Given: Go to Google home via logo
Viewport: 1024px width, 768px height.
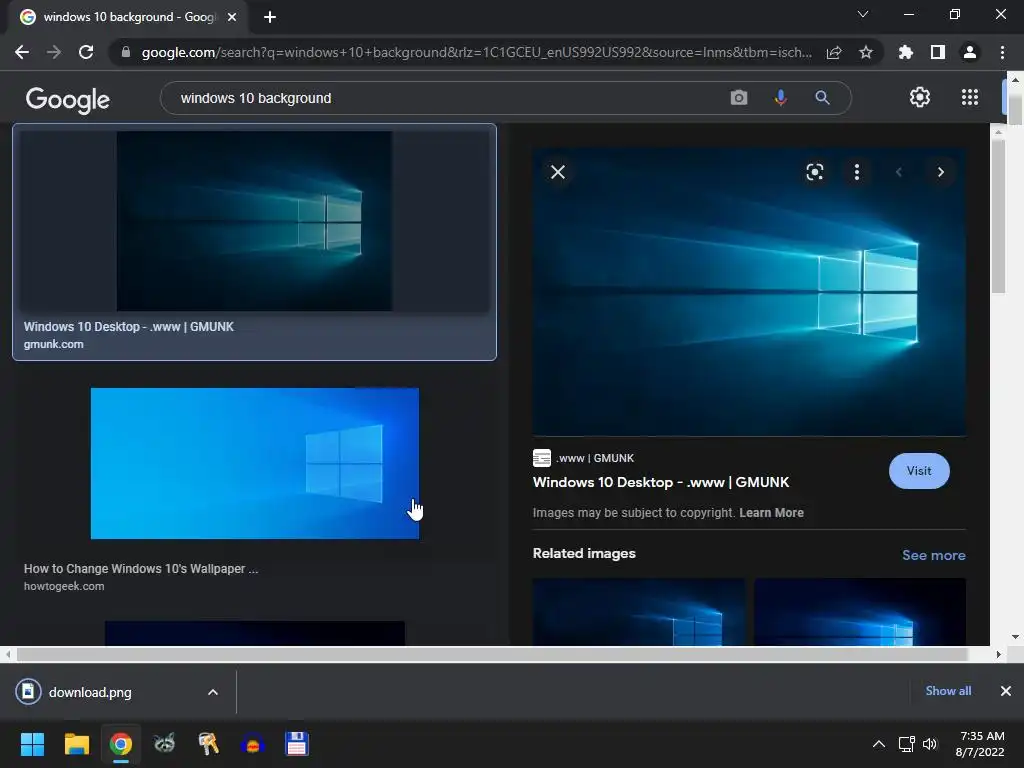Looking at the screenshot, I should (x=68, y=99).
